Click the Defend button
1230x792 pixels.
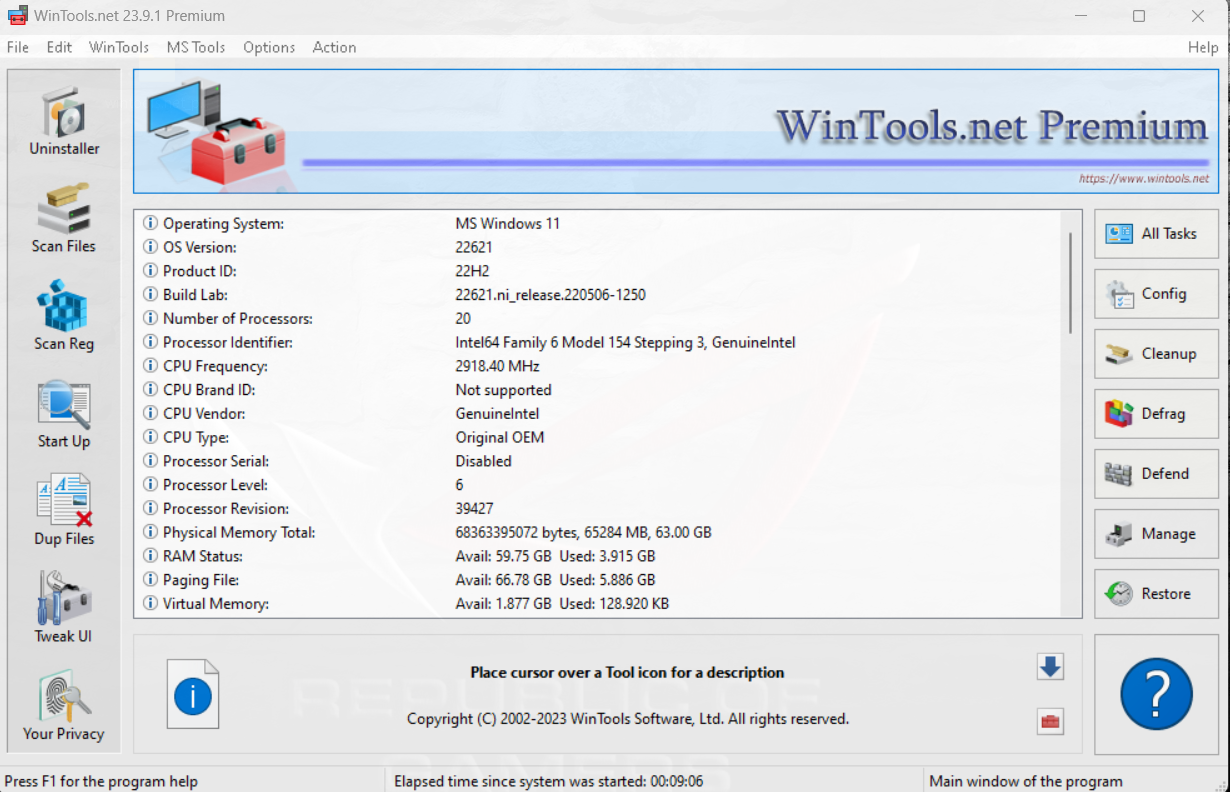pos(1156,474)
